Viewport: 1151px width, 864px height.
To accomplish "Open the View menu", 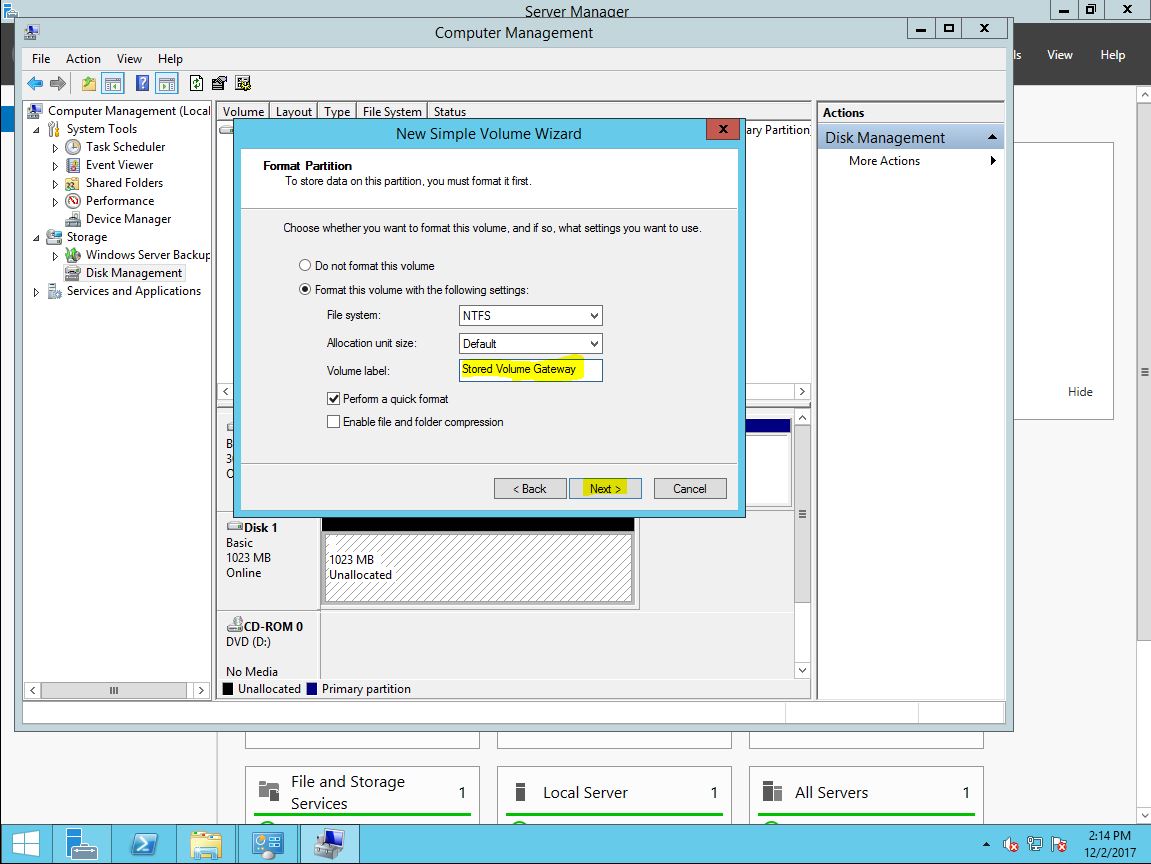I will (129, 59).
